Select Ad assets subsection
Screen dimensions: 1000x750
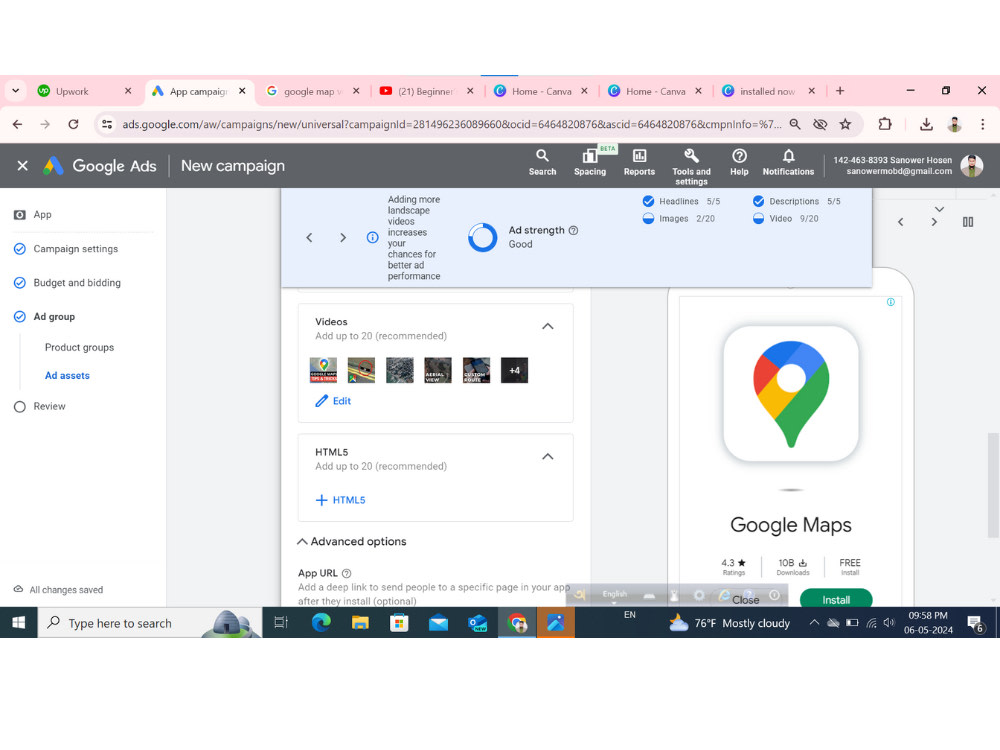point(67,376)
